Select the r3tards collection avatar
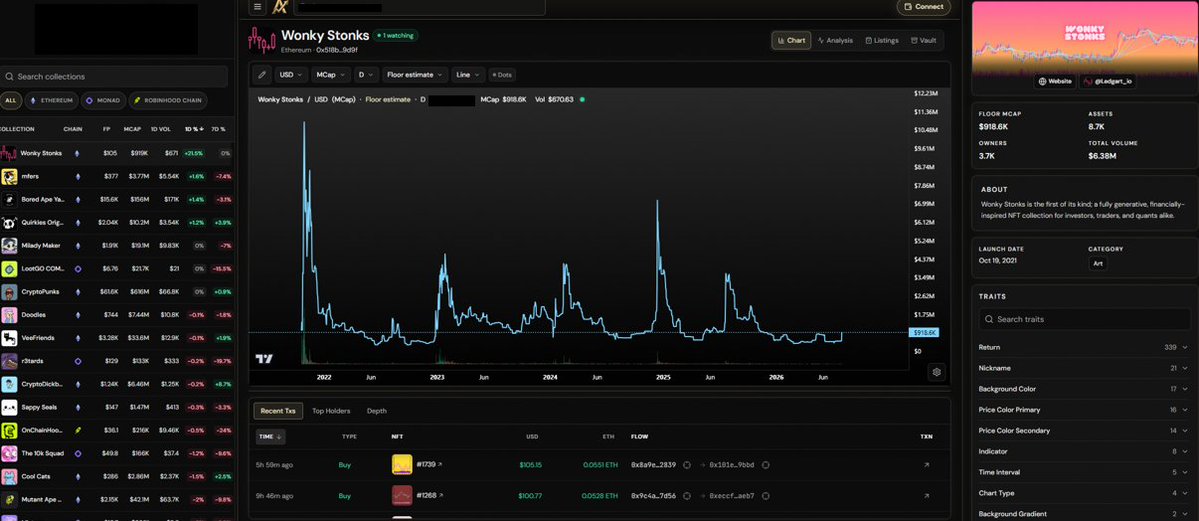 pyautogui.click(x=9, y=361)
